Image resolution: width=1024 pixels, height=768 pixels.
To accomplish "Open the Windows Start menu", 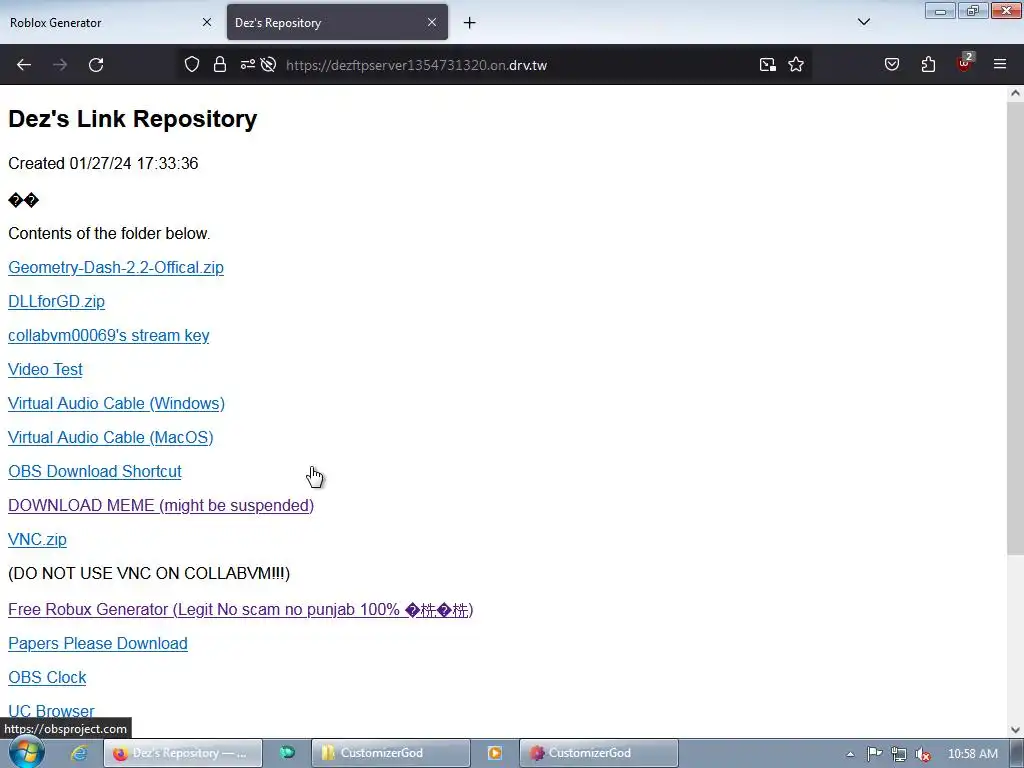I will [x=27, y=753].
